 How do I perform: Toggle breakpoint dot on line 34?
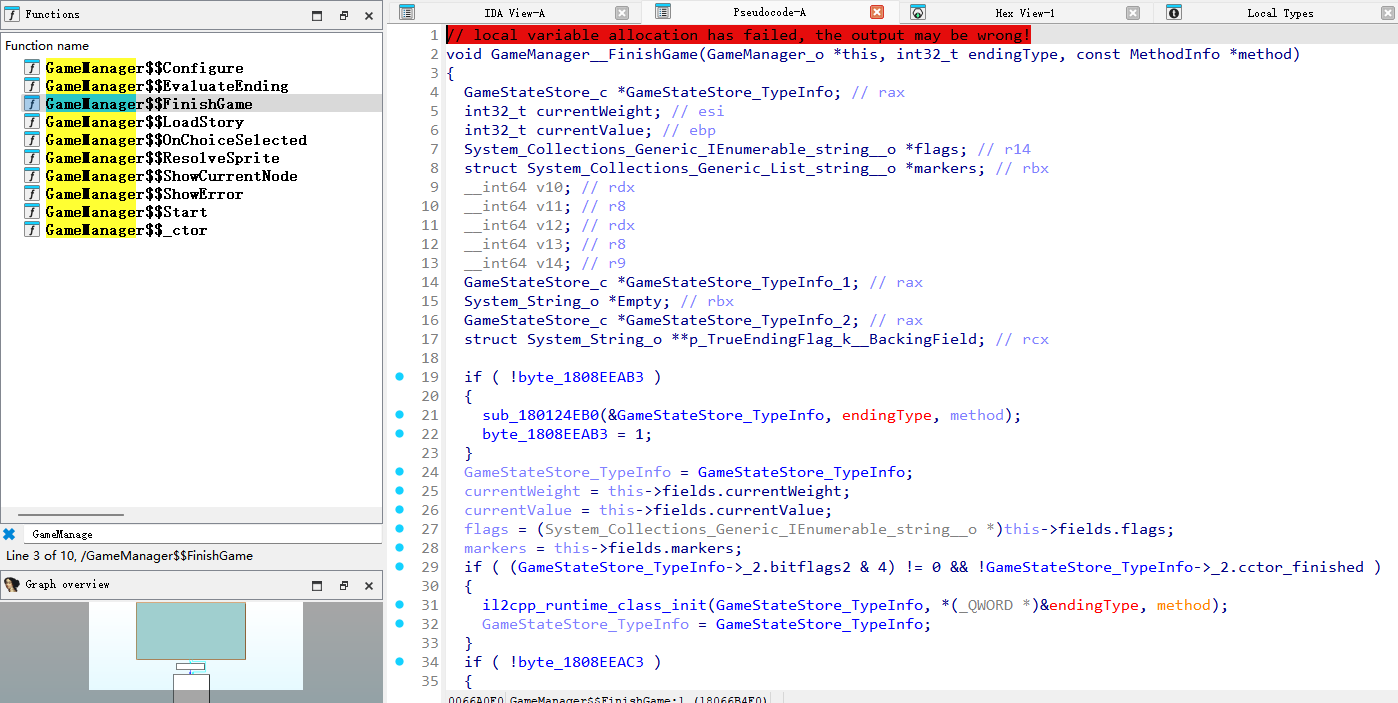pyautogui.click(x=400, y=662)
